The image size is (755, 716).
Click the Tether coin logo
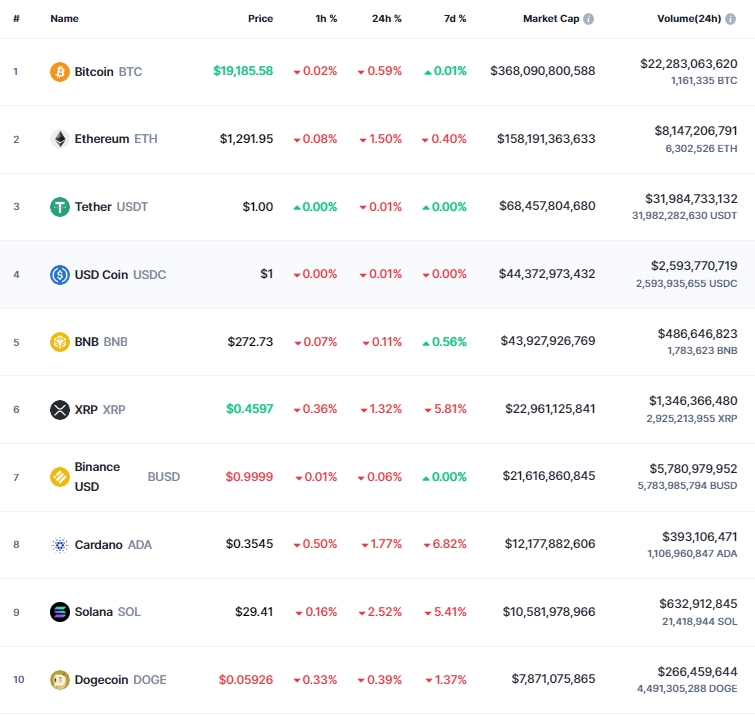click(60, 207)
